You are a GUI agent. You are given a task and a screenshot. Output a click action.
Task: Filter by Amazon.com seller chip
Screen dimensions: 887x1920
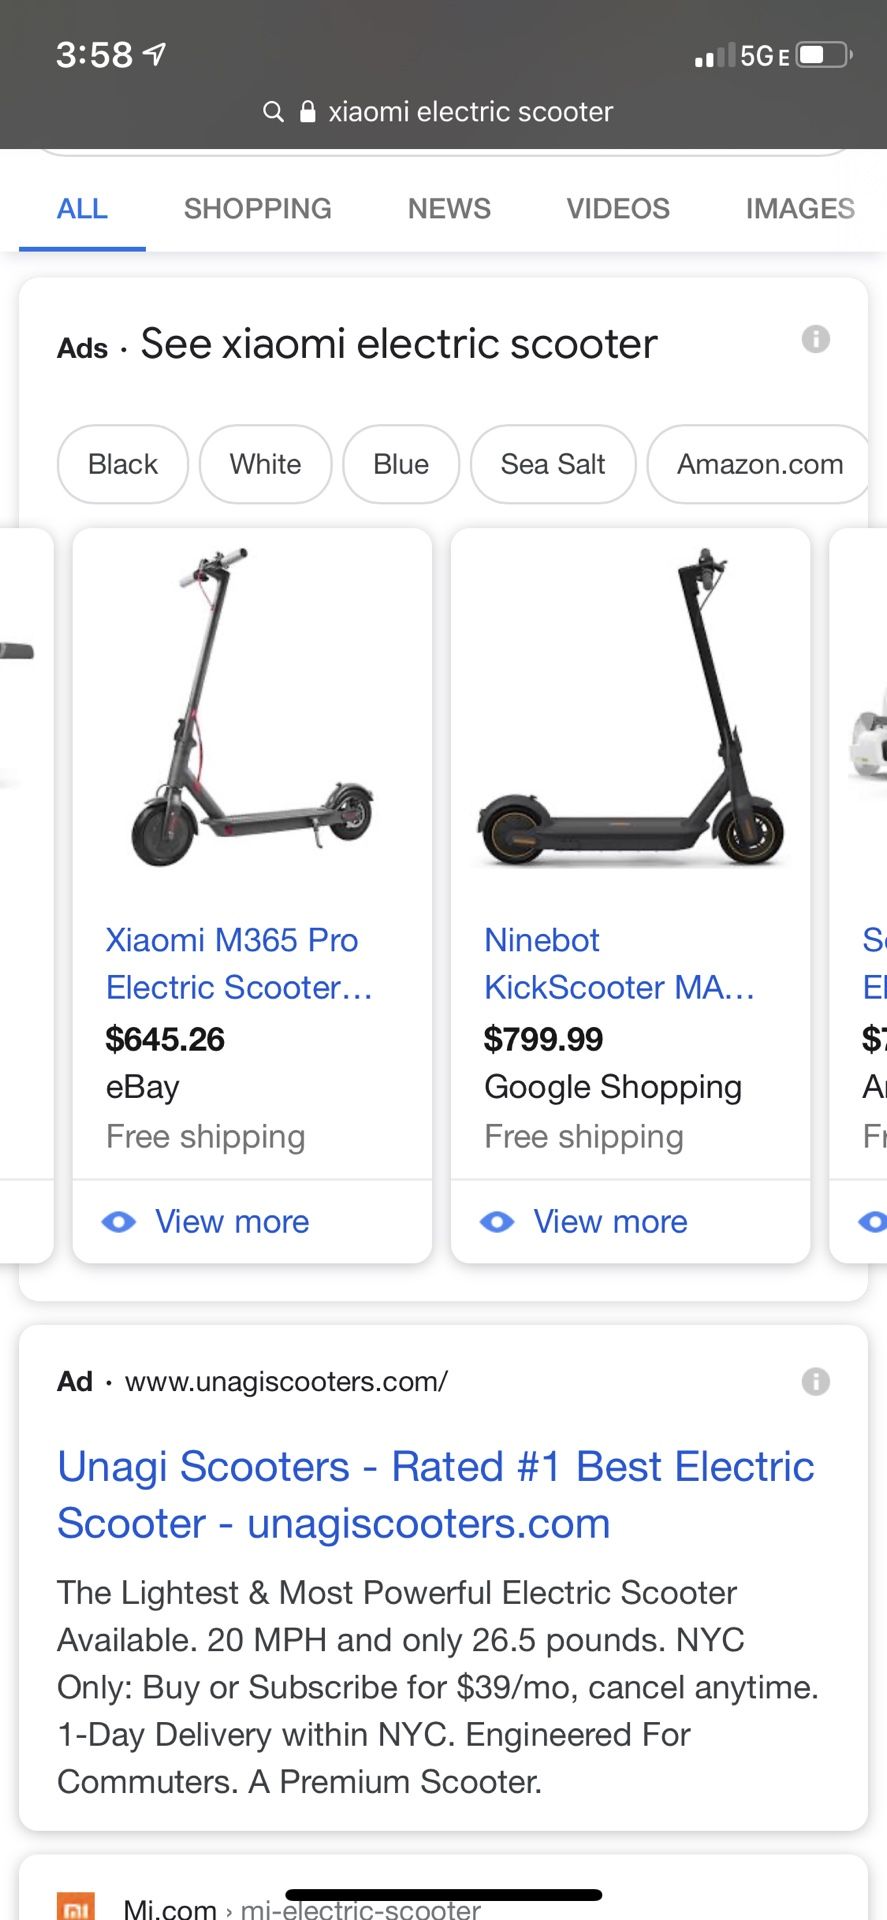(759, 464)
